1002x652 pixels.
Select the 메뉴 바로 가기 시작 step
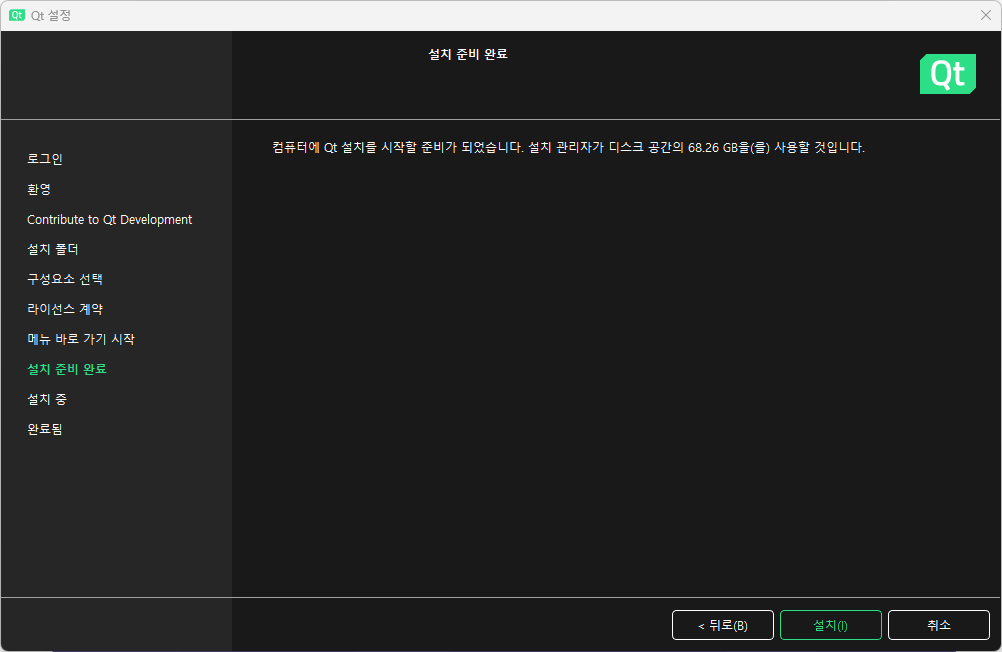pyautogui.click(x=81, y=339)
